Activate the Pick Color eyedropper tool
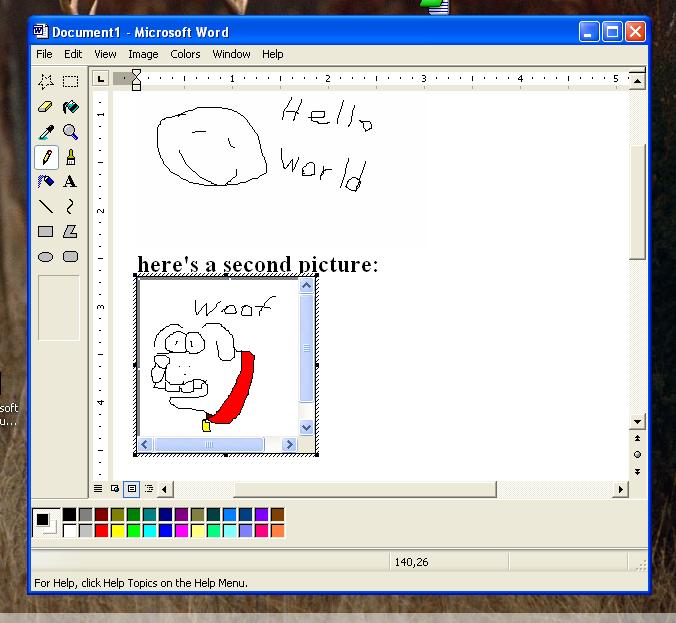This screenshot has width=676, height=623. point(46,132)
